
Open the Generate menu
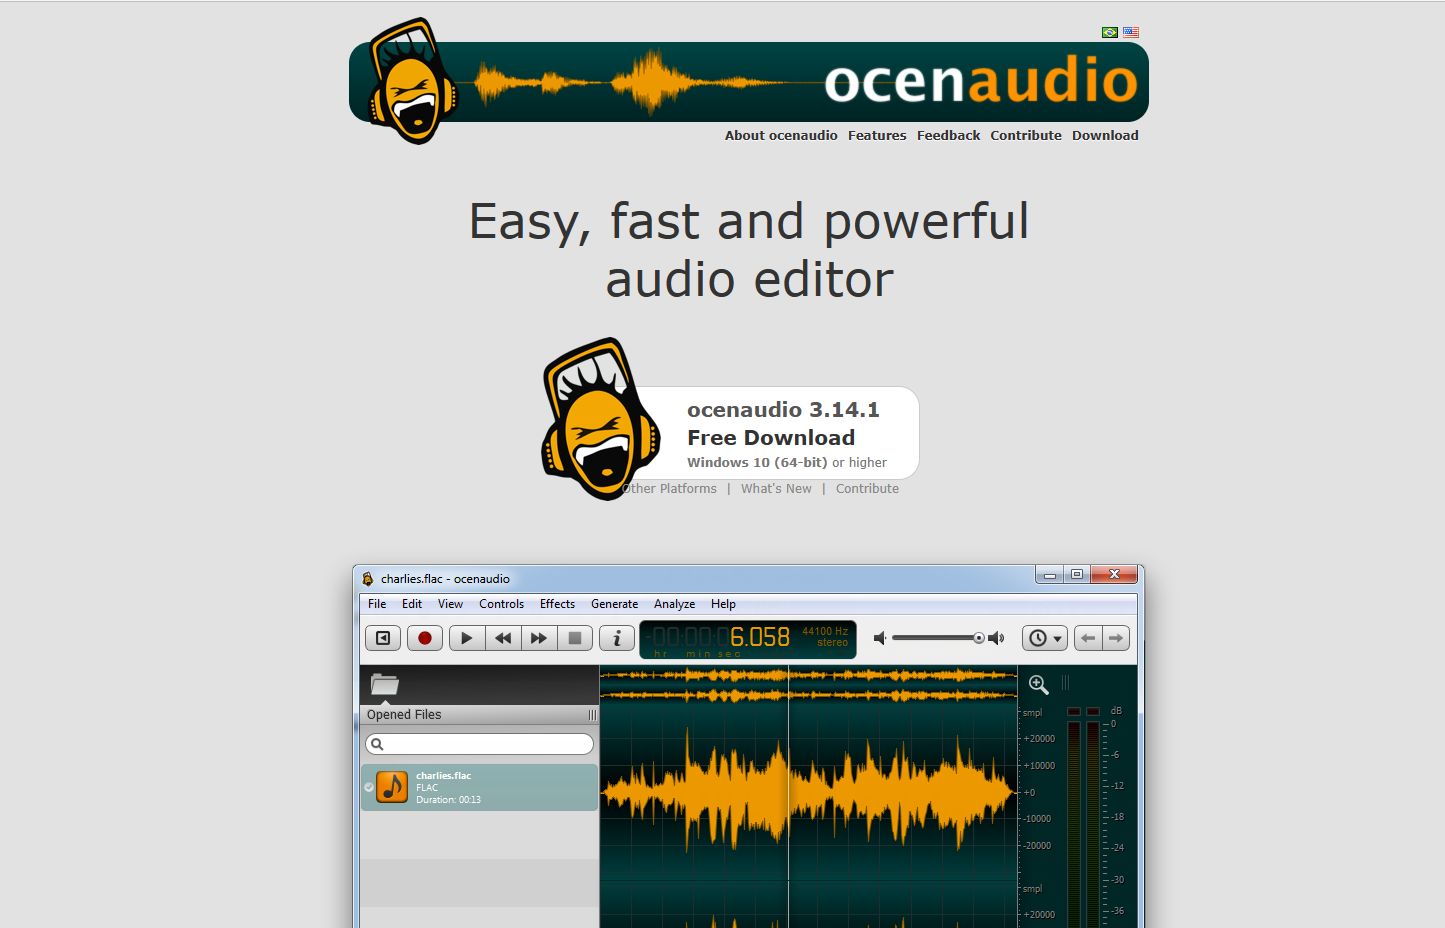click(x=614, y=604)
